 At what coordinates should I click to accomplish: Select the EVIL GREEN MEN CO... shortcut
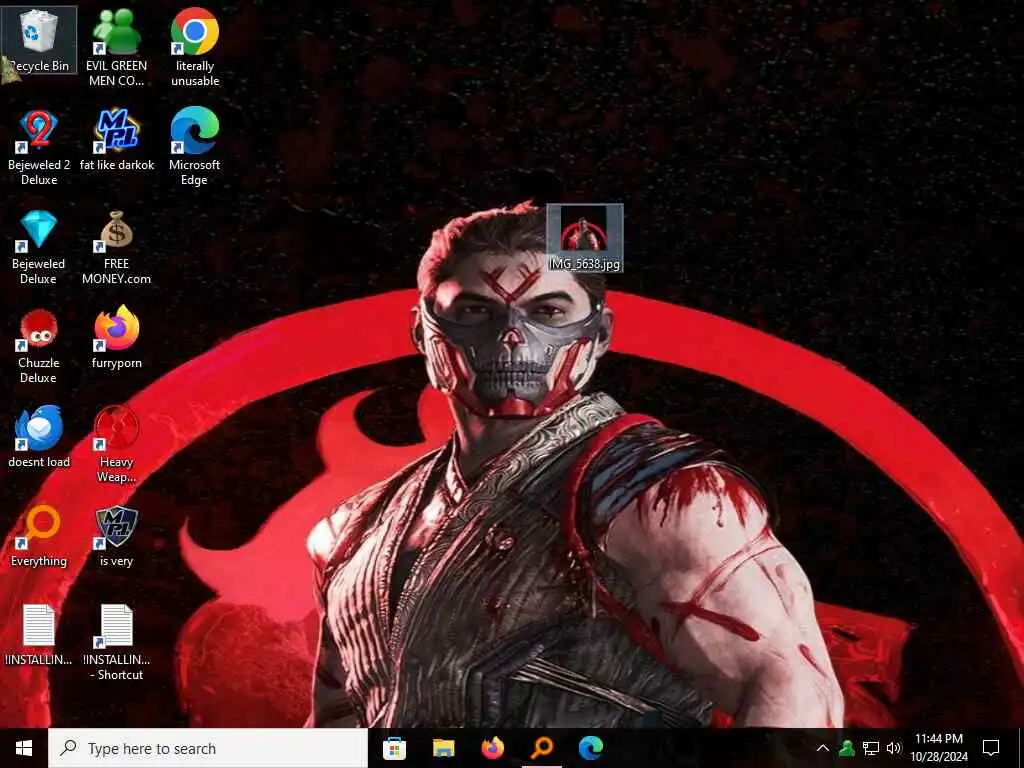coord(116,48)
